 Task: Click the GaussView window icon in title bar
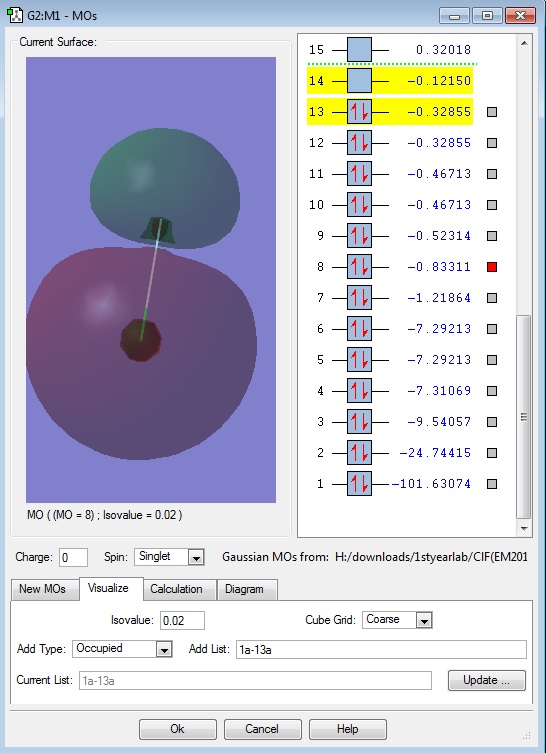tap(15, 15)
